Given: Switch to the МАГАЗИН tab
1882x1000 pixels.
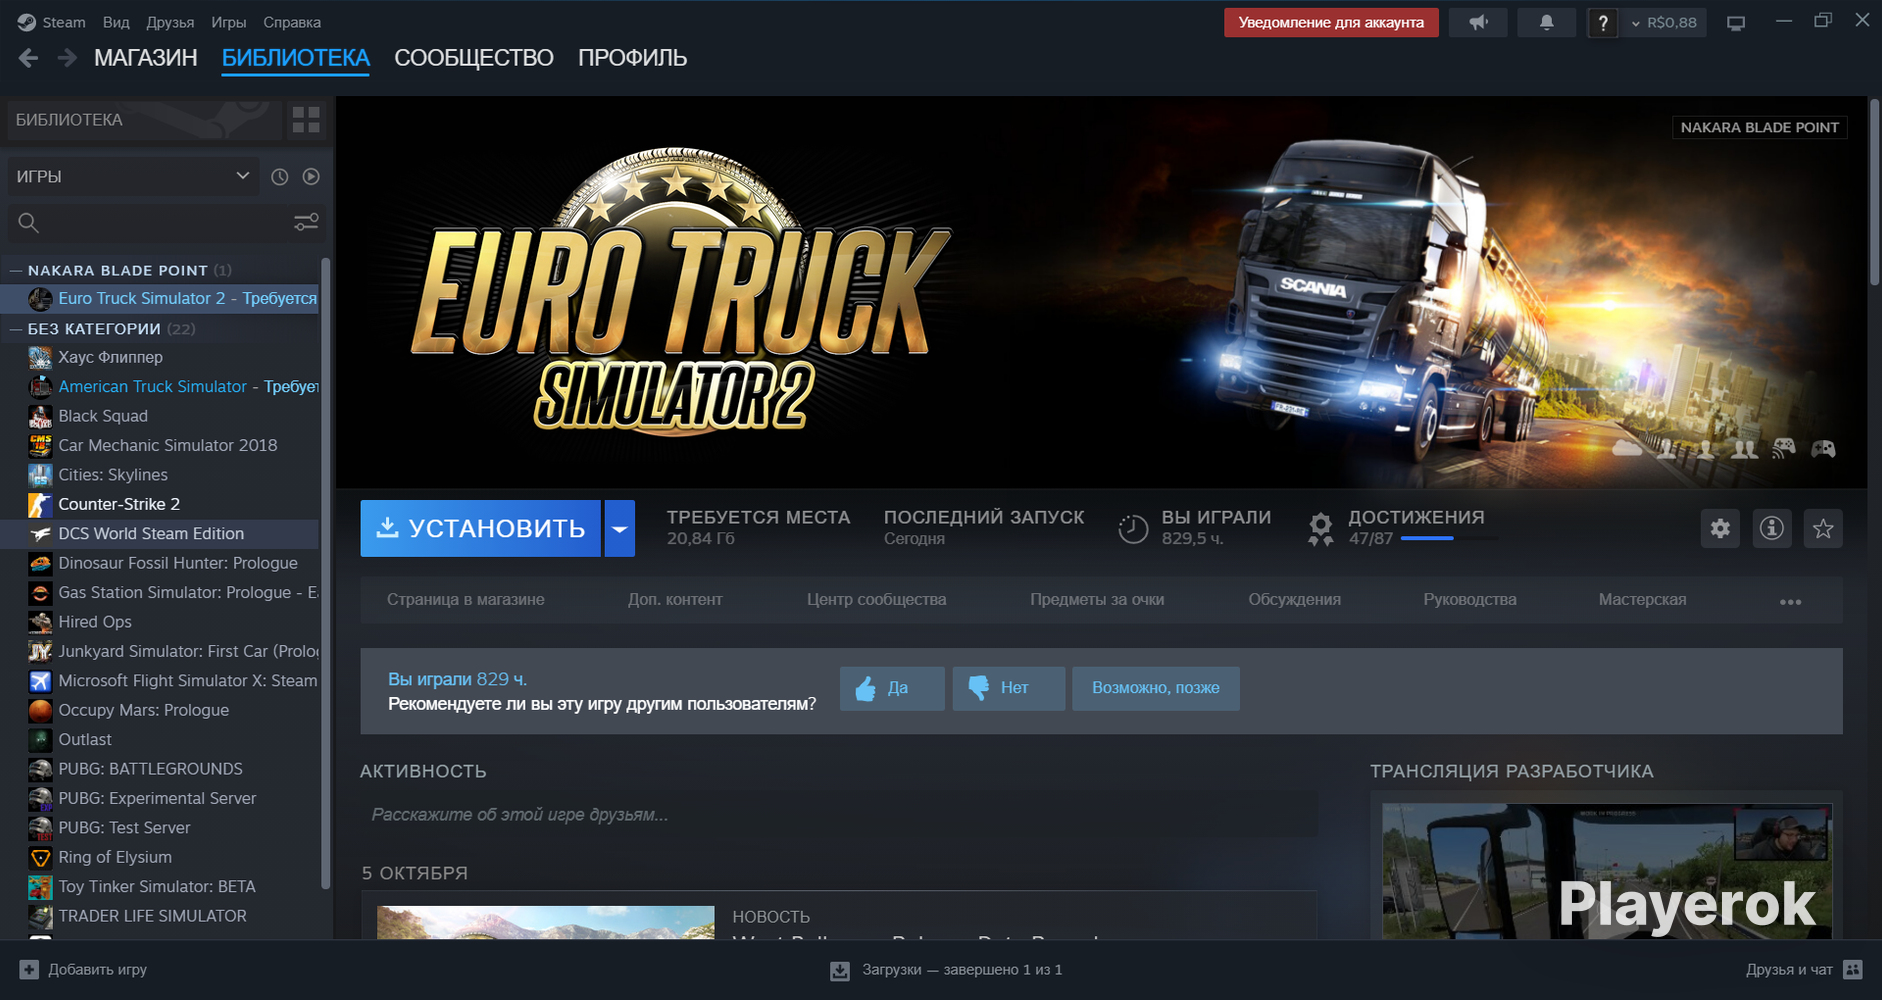Looking at the screenshot, I should (145, 58).
